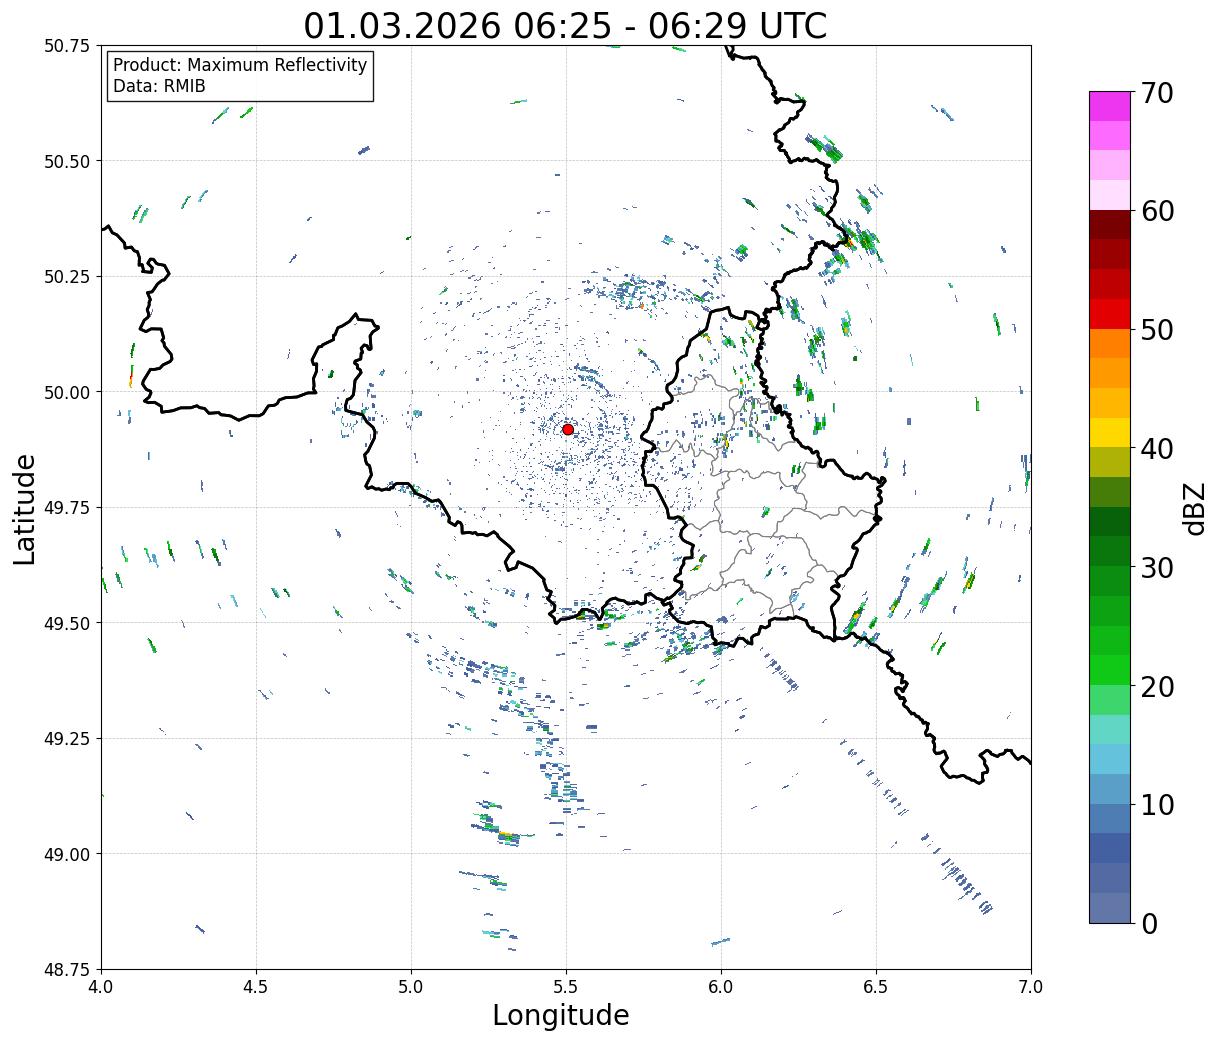Click the colorbar tick label 30
This screenshot has width=1219, height=1040.
1157,568
